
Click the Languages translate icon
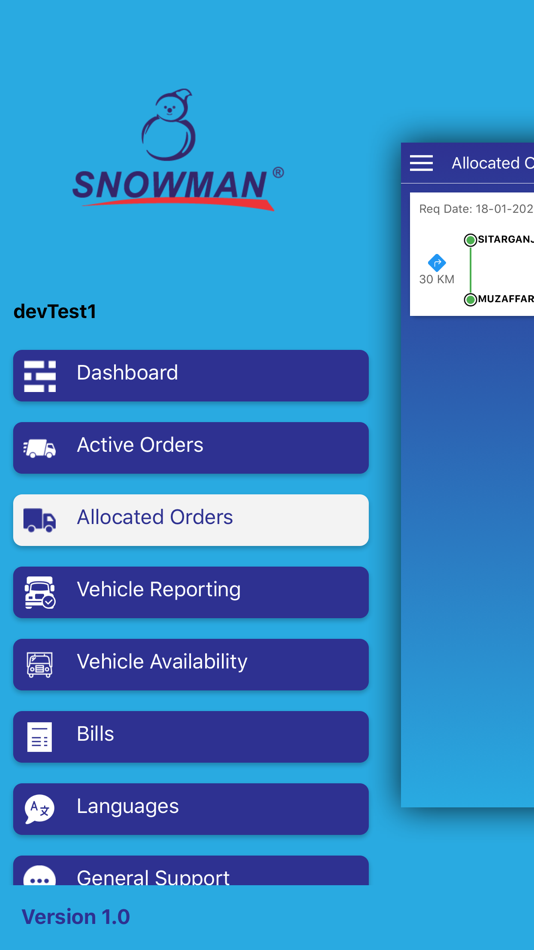(x=40, y=809)
